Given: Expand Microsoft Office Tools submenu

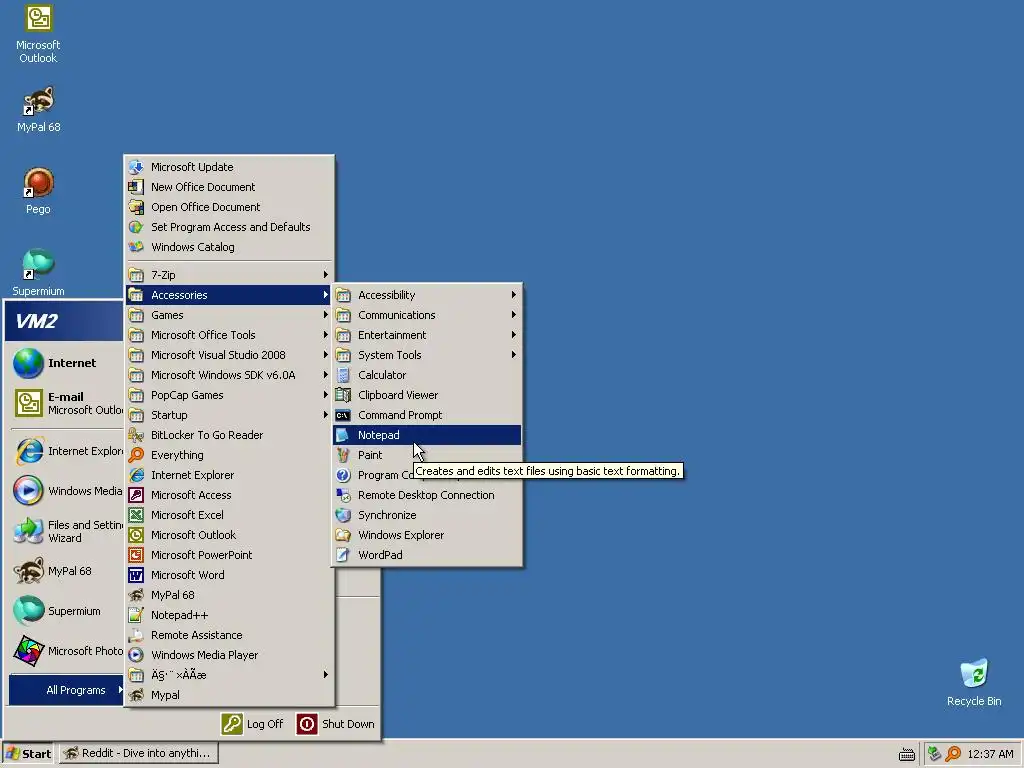Looking at the screenshot, I should tap(229, 335).
